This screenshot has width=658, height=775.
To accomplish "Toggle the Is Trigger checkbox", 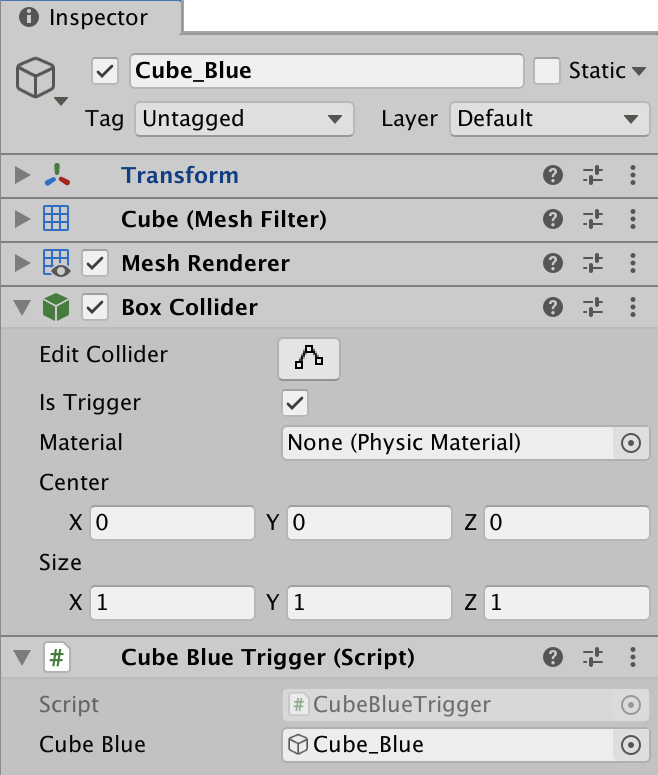I will click(295, 403).
